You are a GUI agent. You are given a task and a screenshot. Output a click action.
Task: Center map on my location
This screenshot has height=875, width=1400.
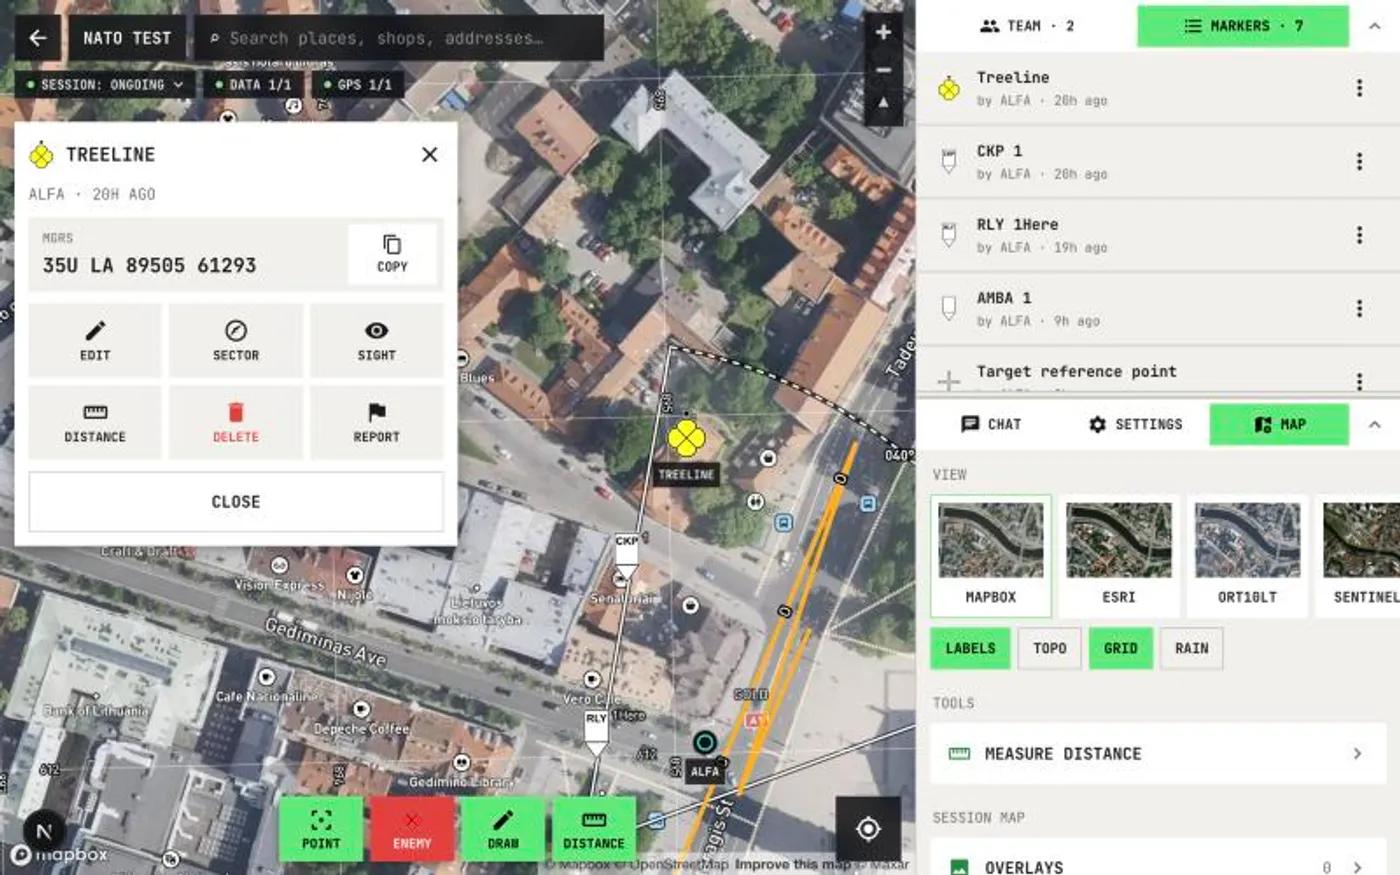pos(868,829)
